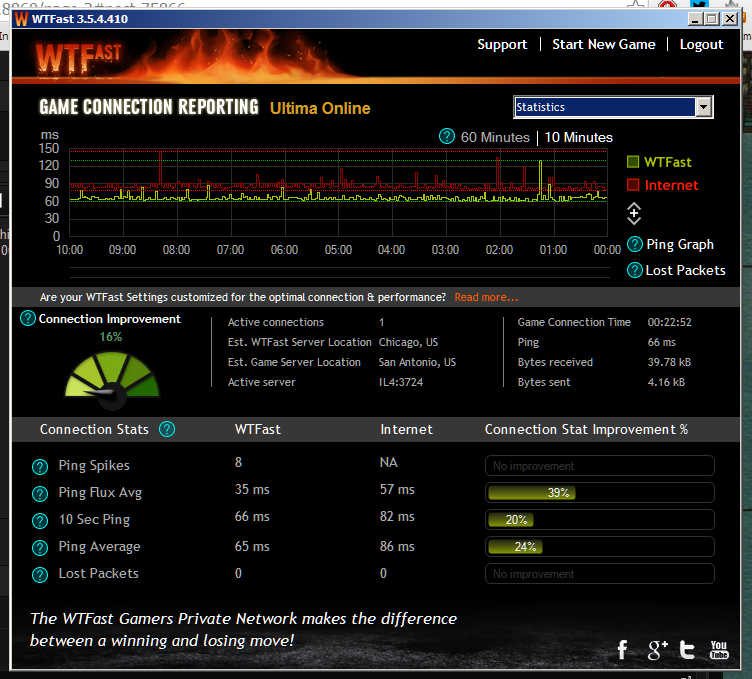Select the Lost Packets graph option
Viewport: 752px width, 679px height.
pyautogui.click(x=685, y=270)
